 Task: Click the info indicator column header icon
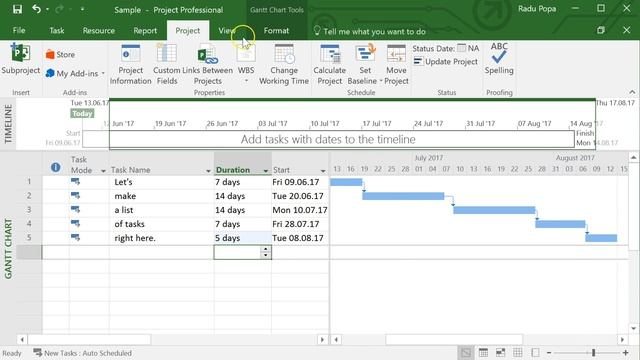[x=56, y=167]
